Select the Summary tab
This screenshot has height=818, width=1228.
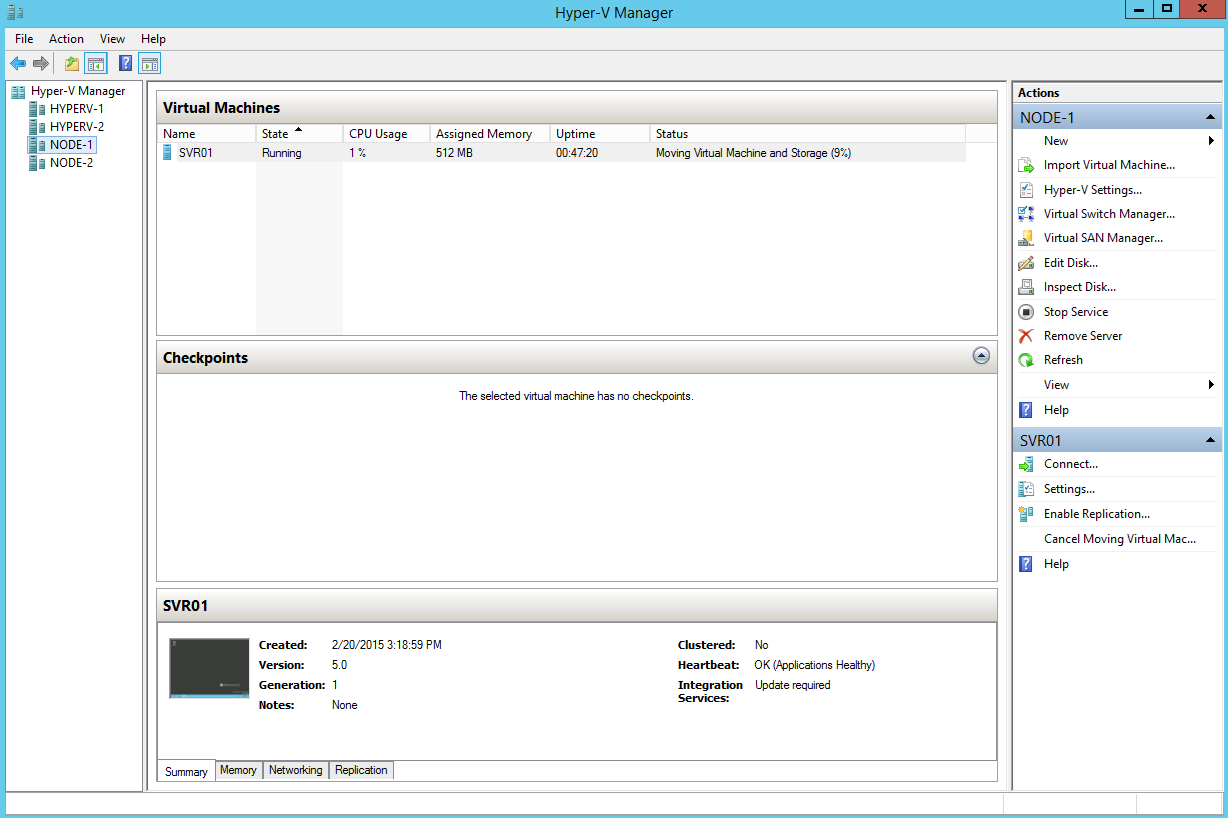click(x=186, y=771)
